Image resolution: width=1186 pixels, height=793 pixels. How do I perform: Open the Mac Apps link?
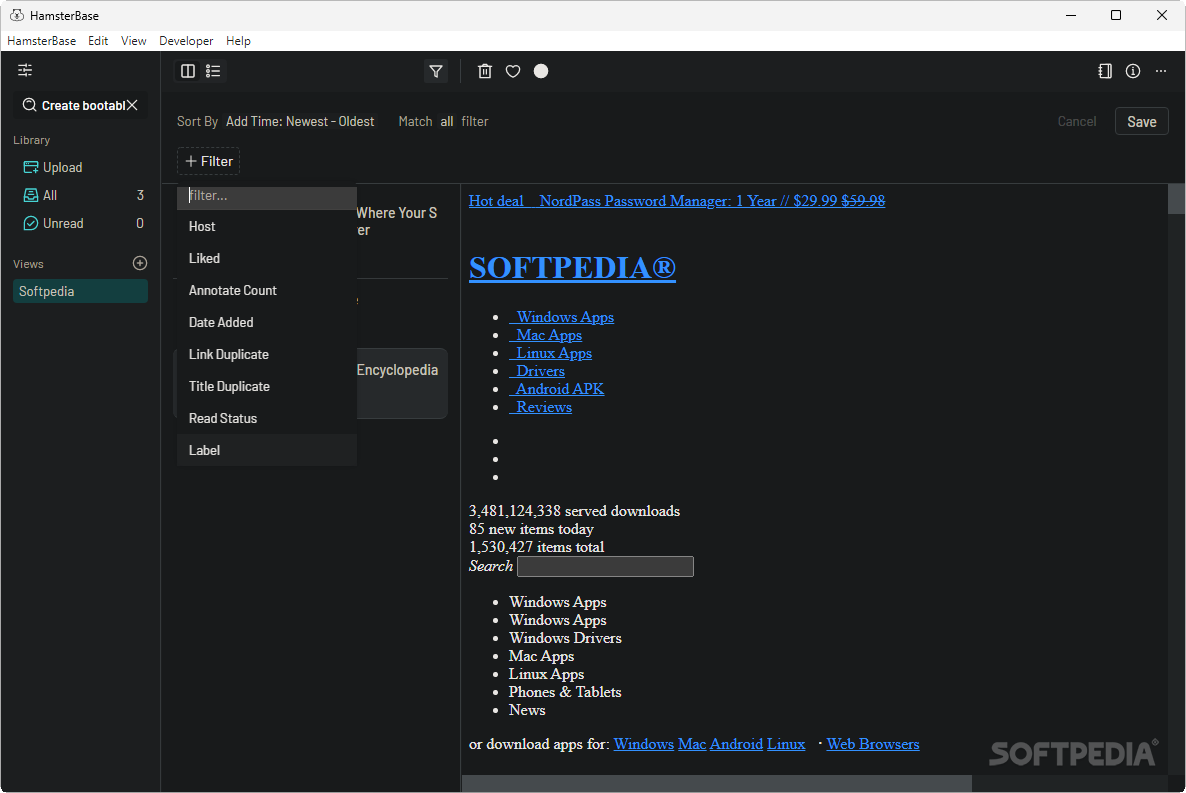545,335
